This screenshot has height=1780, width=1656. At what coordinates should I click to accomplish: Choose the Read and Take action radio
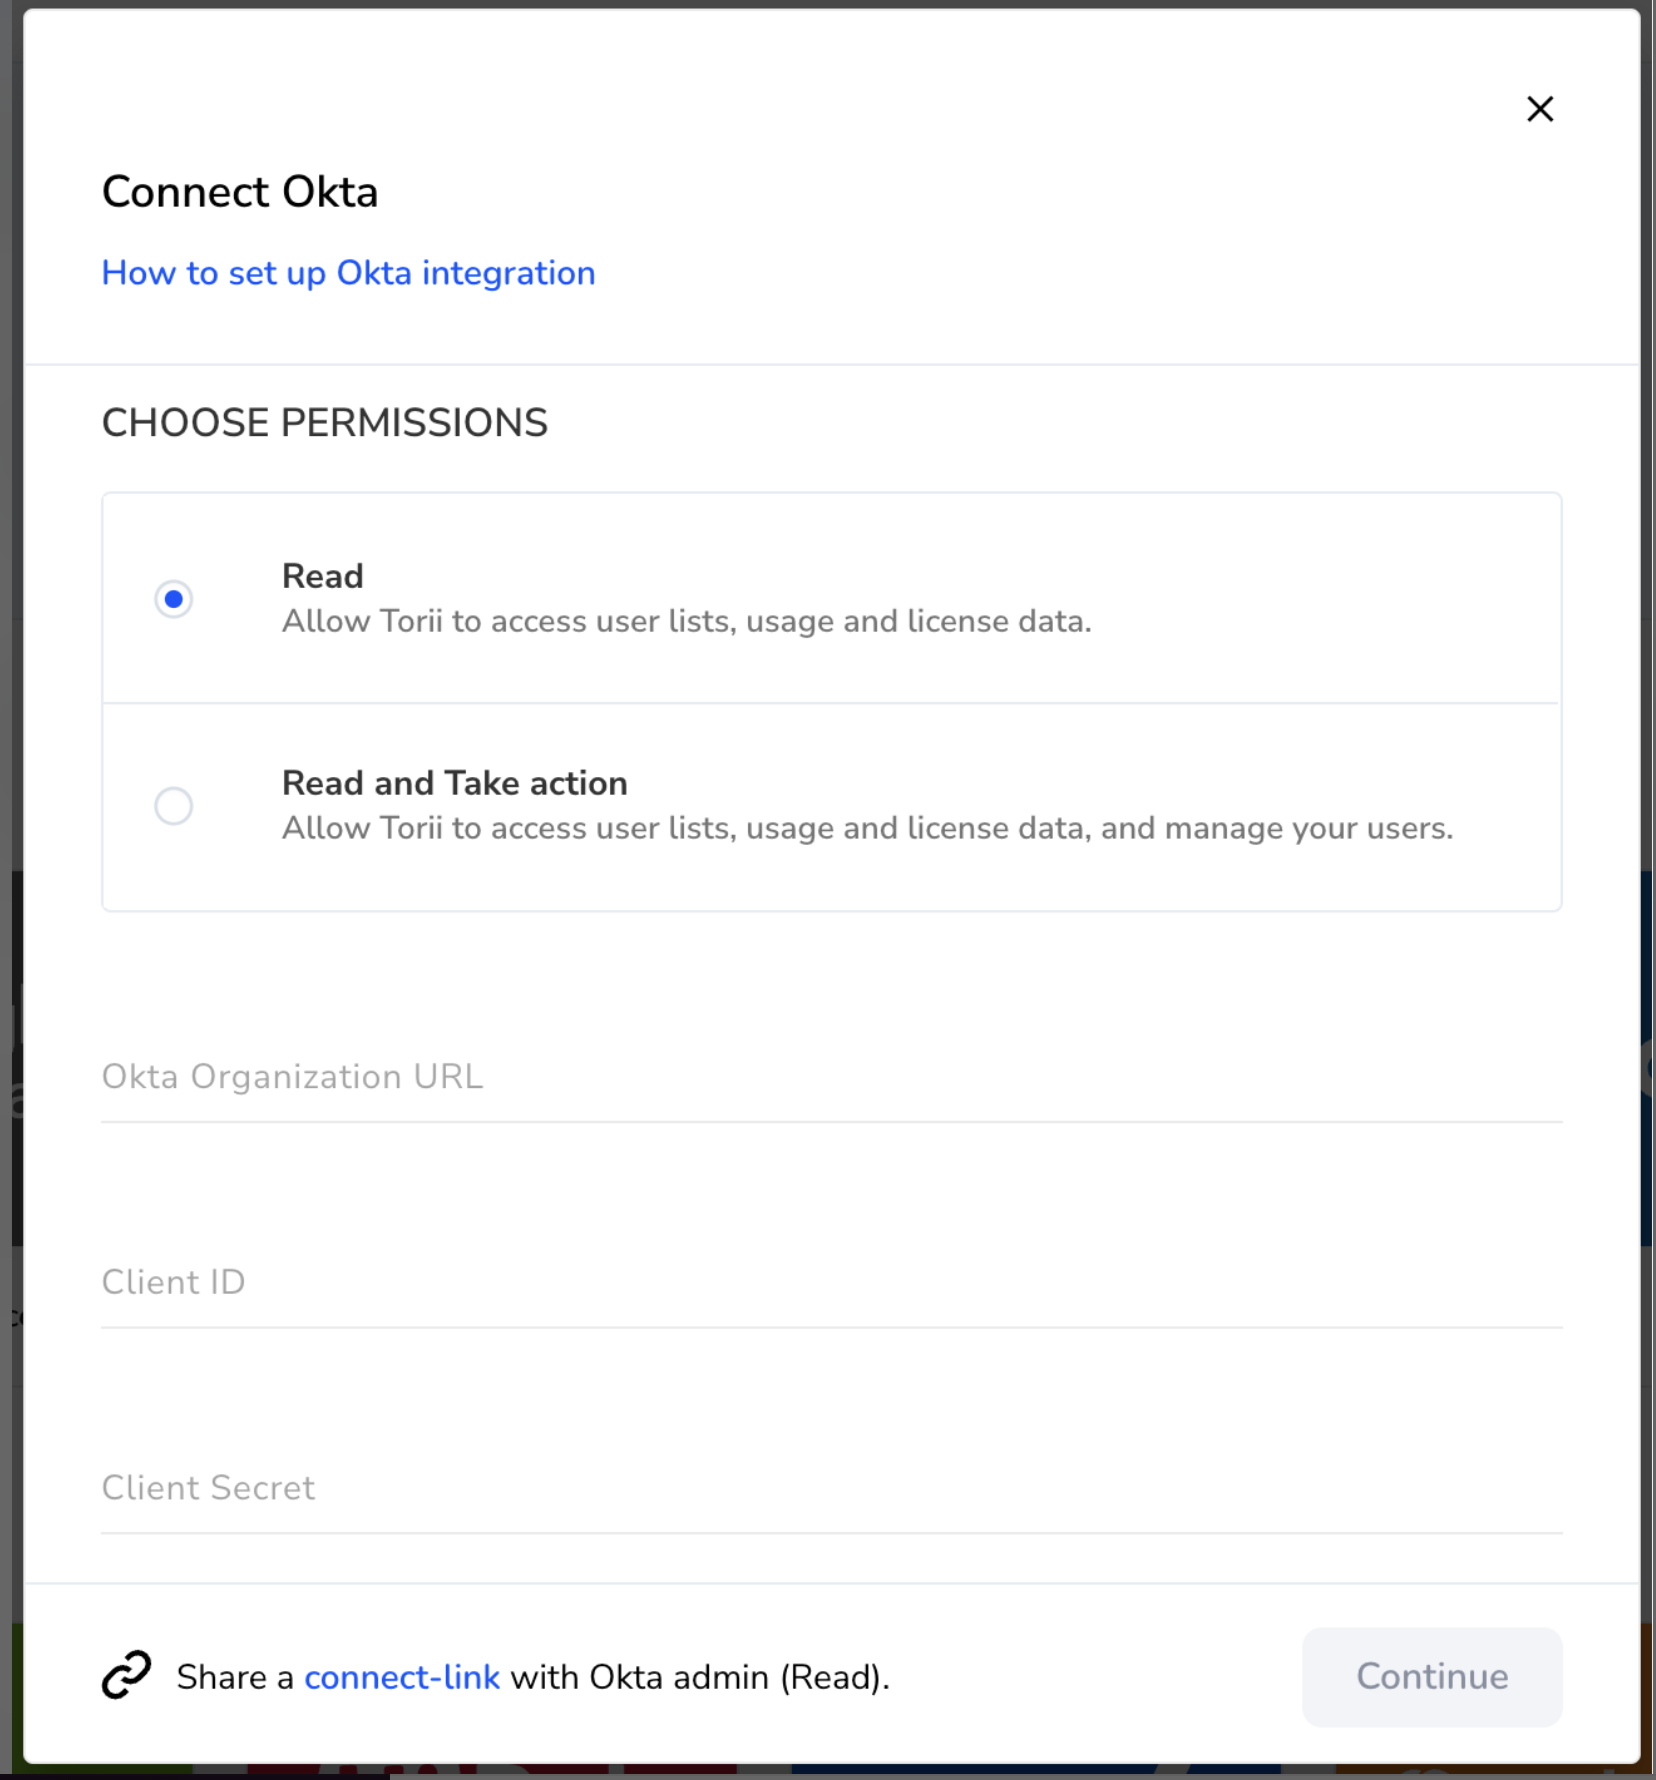tap(174, 806)
